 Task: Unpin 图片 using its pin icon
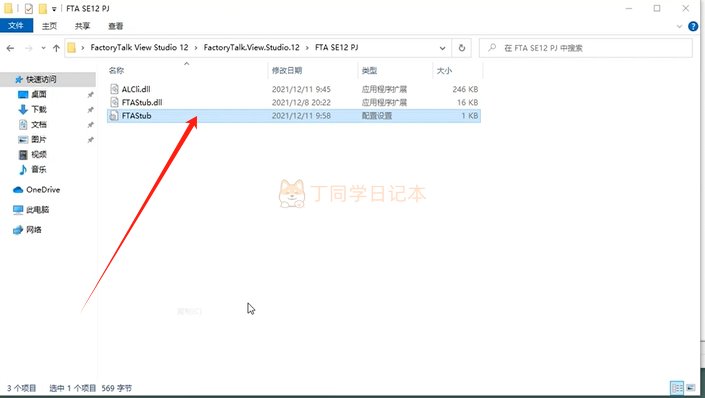coord(90,140)
